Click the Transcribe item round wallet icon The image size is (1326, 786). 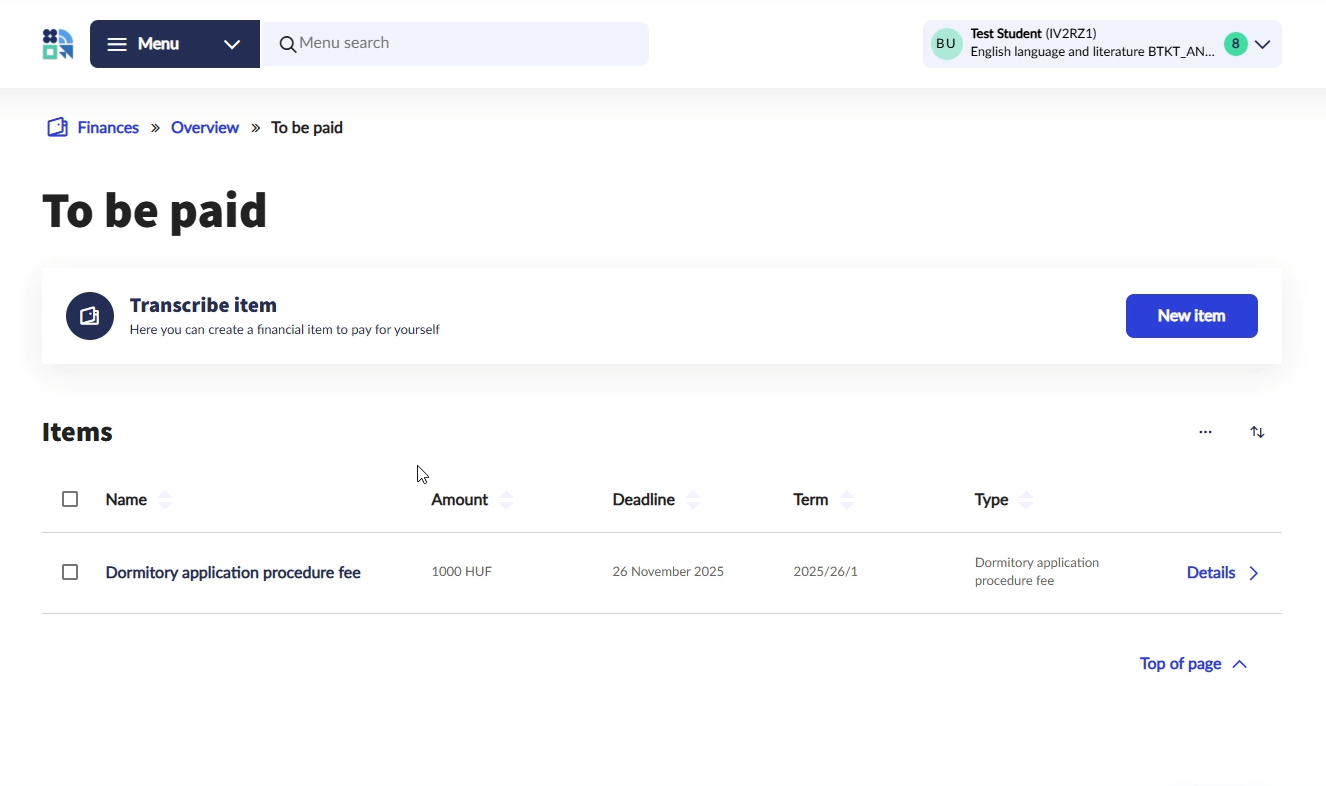pos(90,316)
